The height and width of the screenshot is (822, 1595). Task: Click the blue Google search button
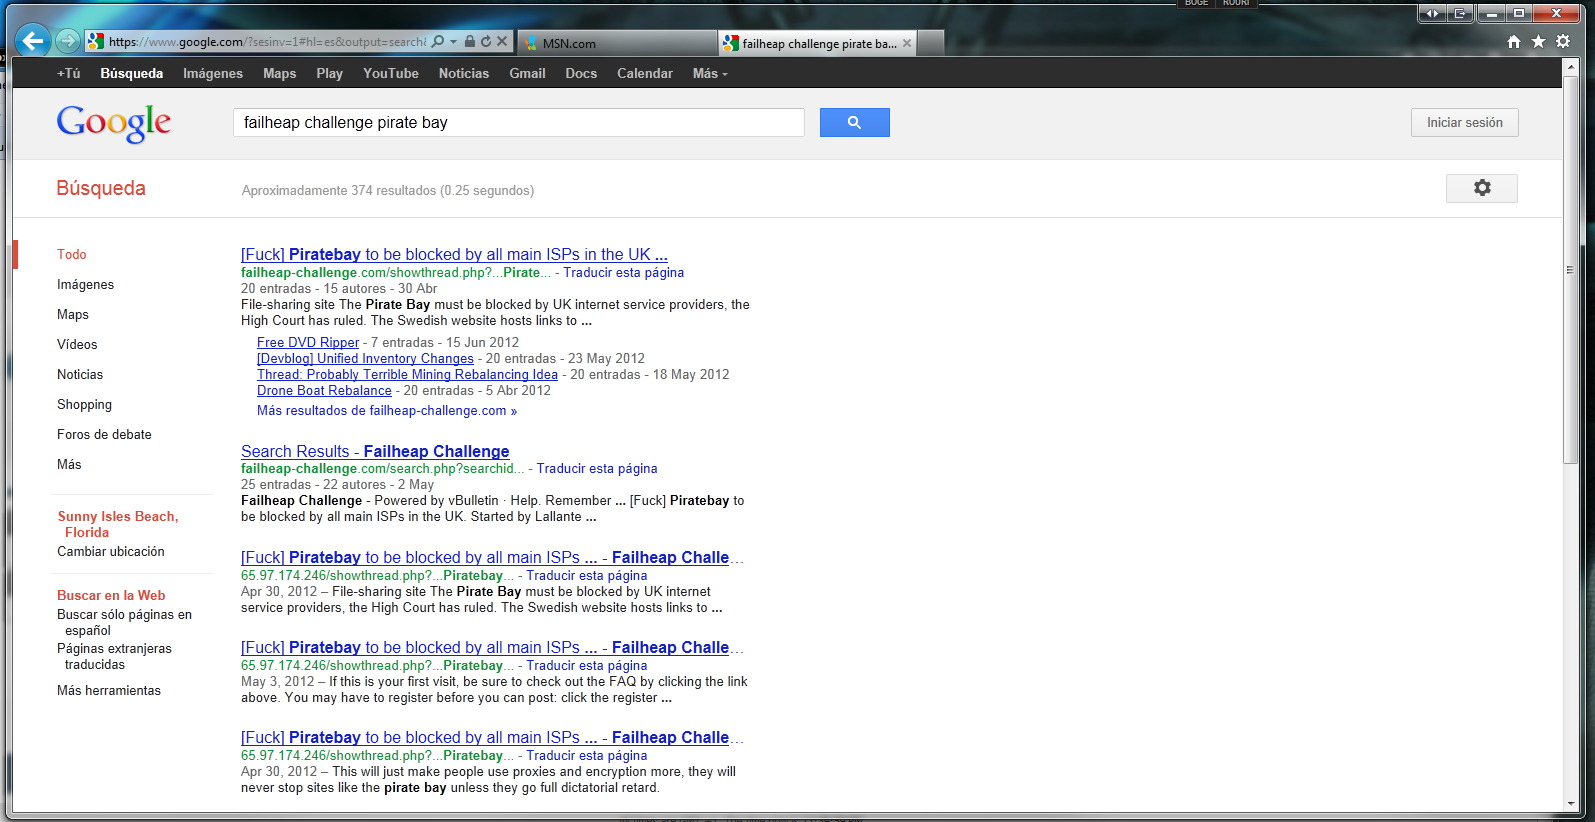point(854,122)
